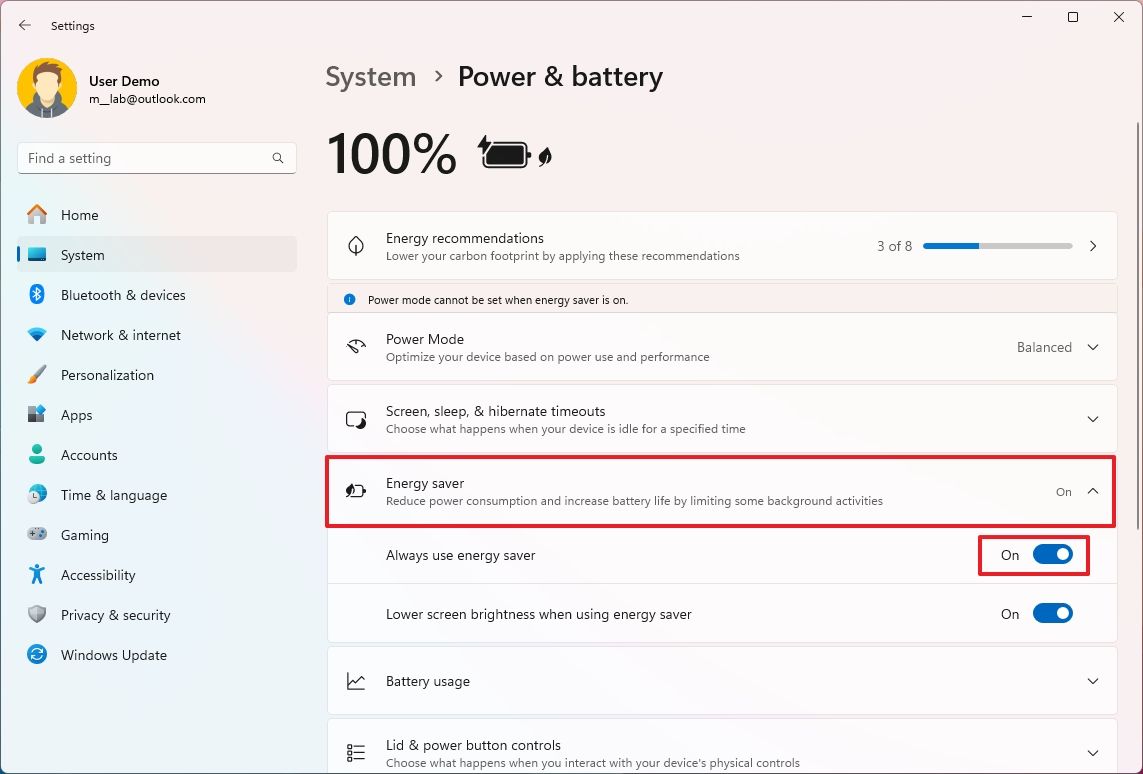Image resolution: width=1143 pixels, height=774 pixels.
Task: Open Energy recommendations details
Action: coord(1092,245)
